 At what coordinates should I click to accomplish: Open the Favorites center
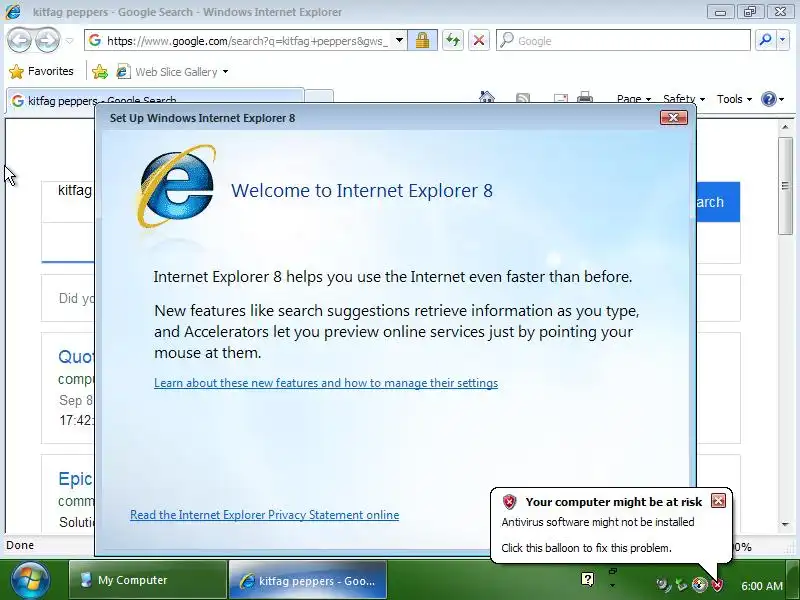click(x=41, y=71)
